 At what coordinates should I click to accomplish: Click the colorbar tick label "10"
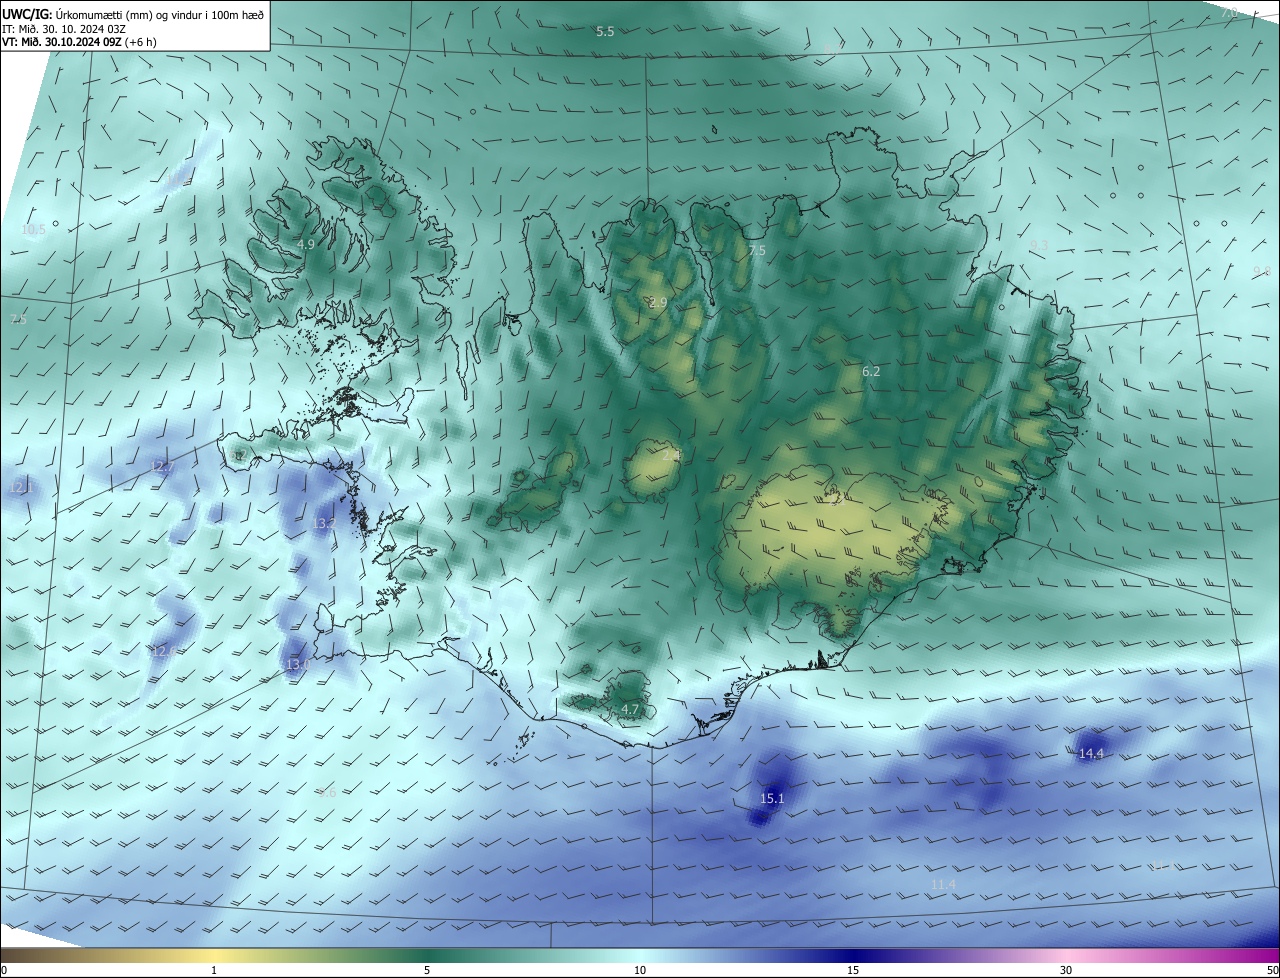point(640,970)
